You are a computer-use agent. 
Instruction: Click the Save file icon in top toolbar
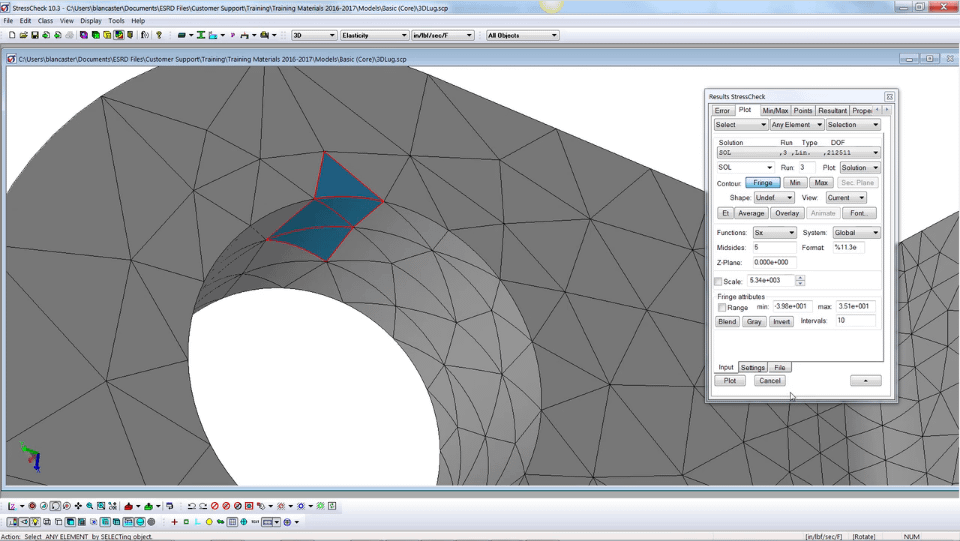pyautogui.click(x=35, y=35)
